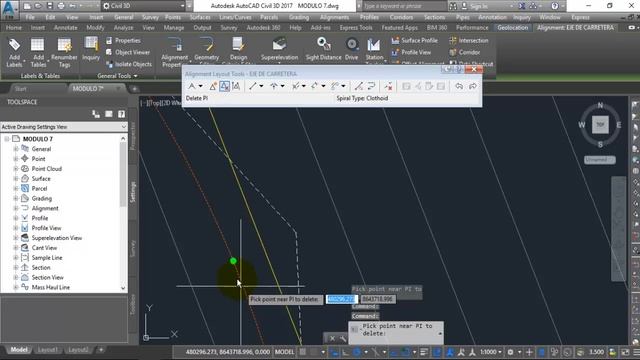Open the Station Tracker tool

tap(374, 51)
